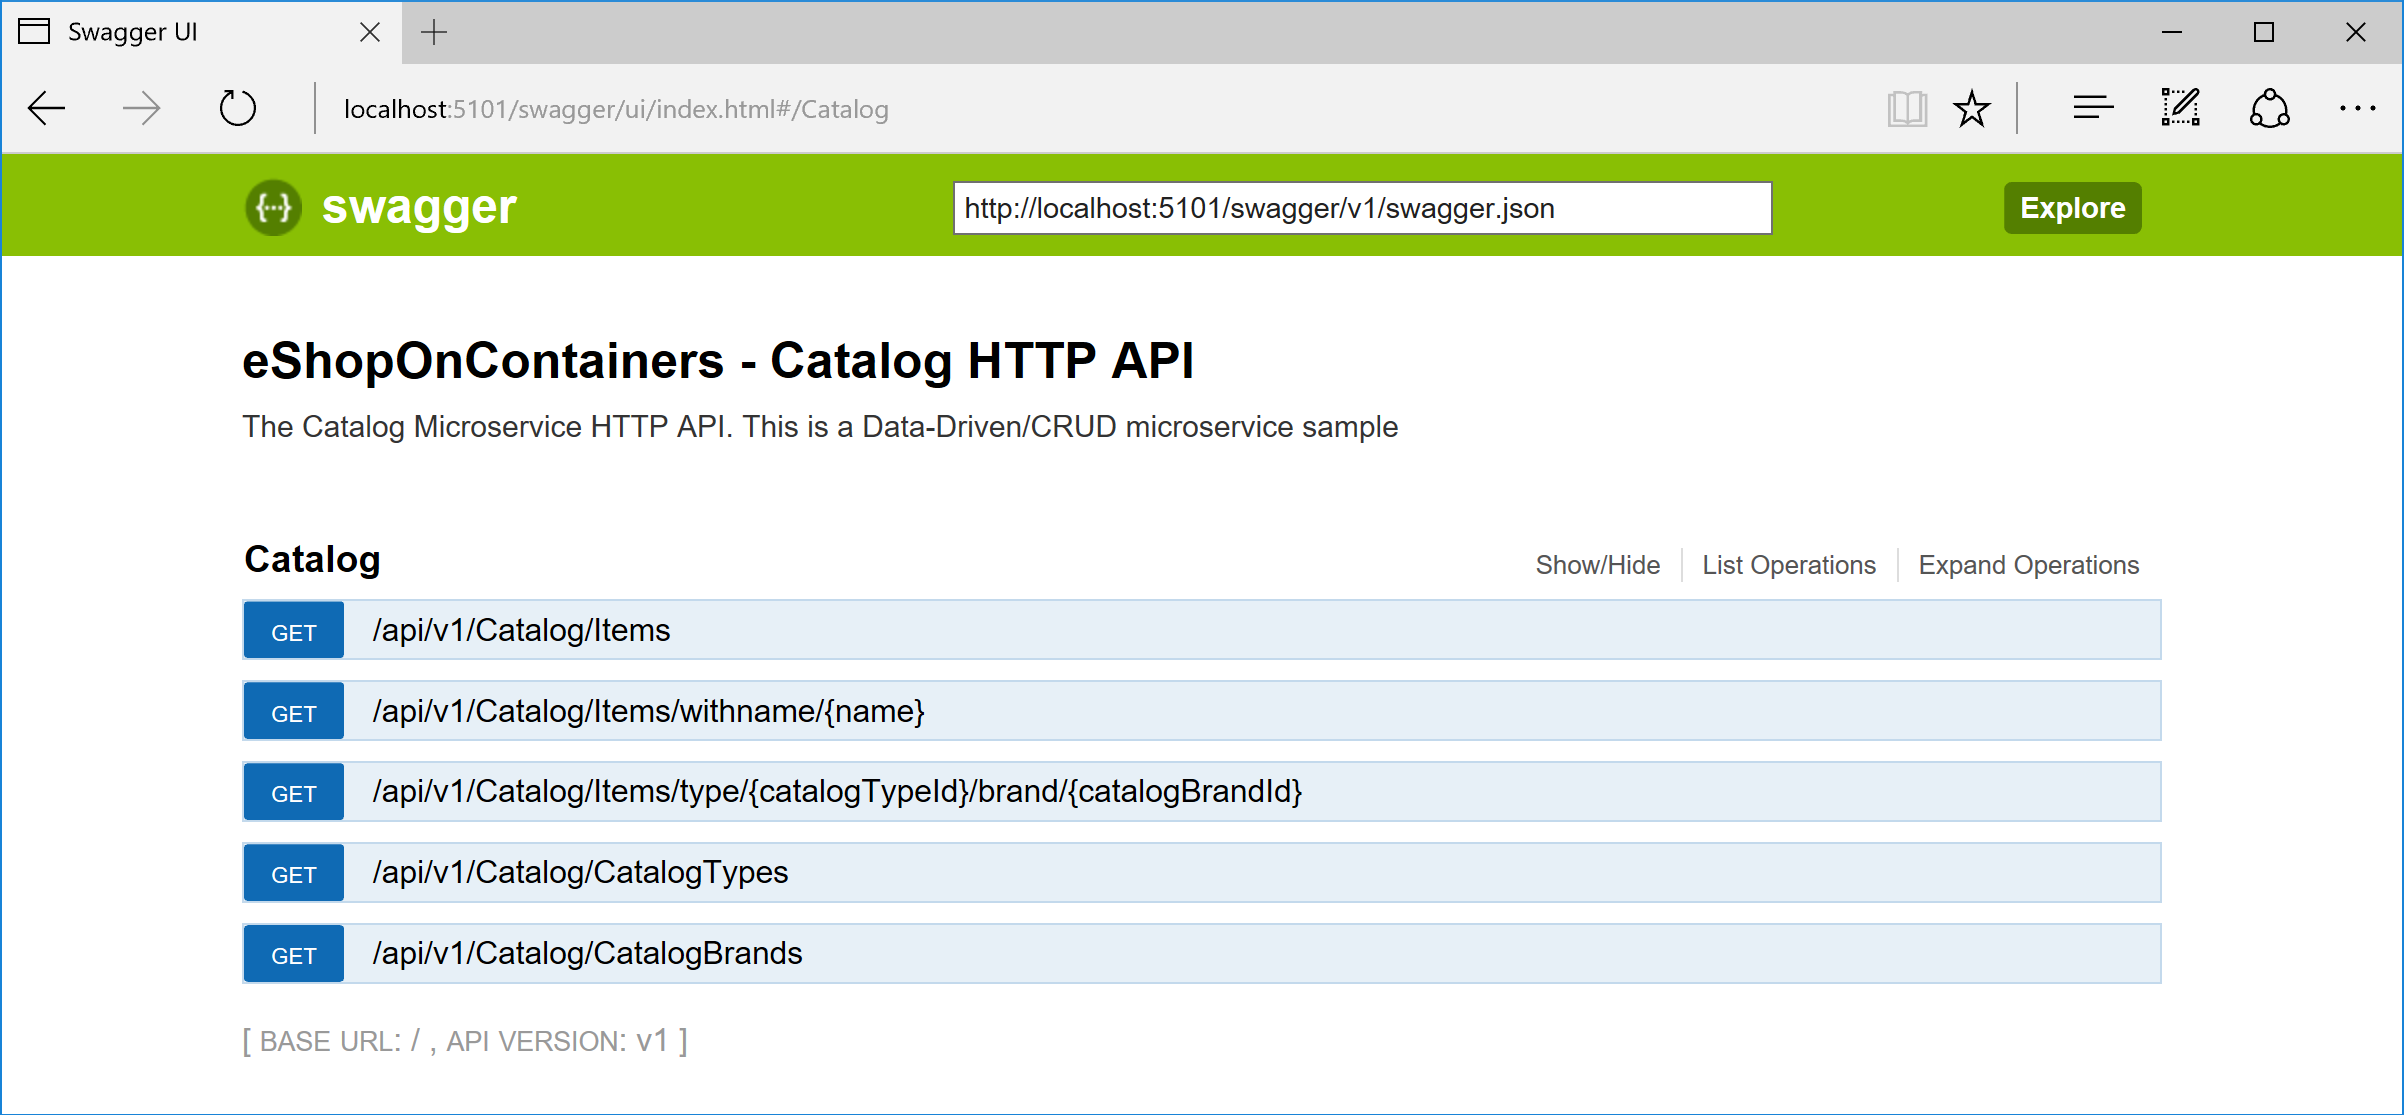The height and width of the screenshot is (1115, 2404).
Task: Click the Share icon in toolbar
Action: click(2269, 108)
